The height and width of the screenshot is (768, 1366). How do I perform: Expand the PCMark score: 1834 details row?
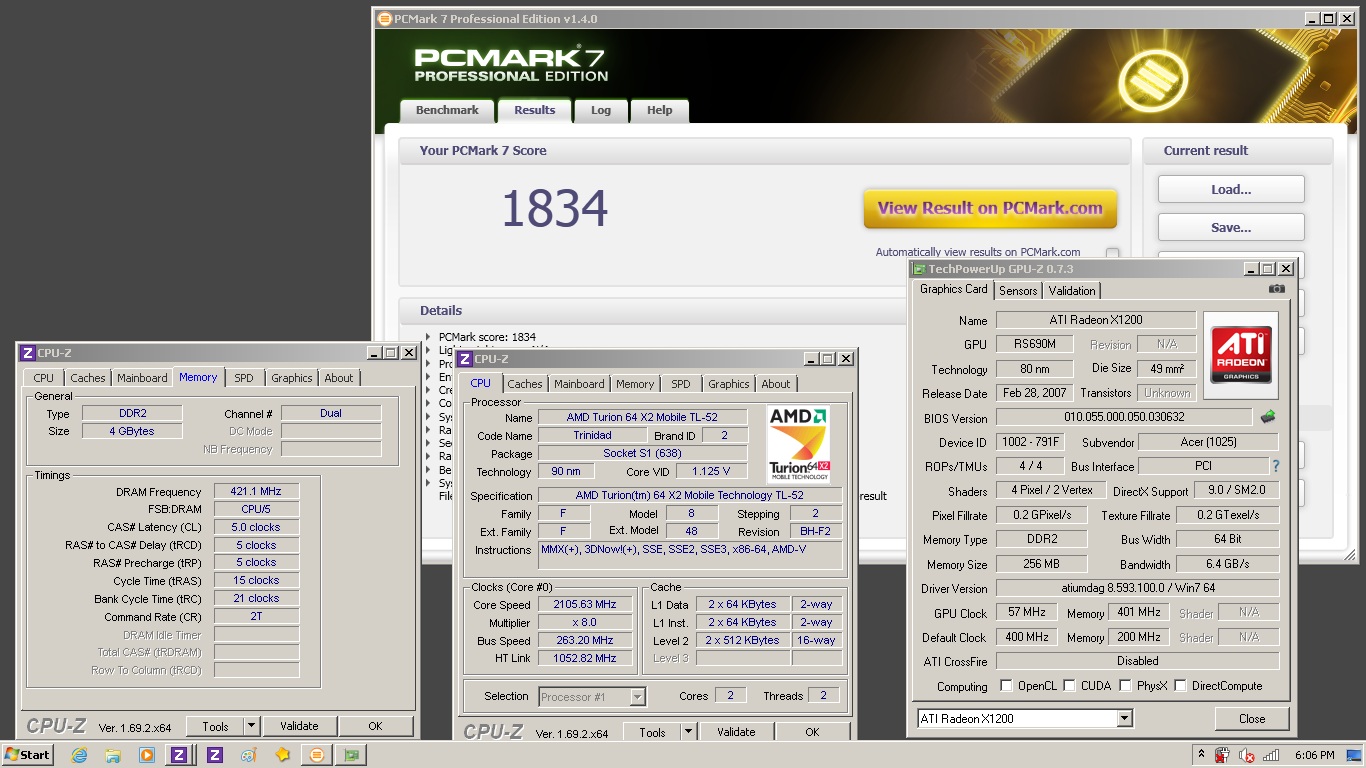click(429, 337)
